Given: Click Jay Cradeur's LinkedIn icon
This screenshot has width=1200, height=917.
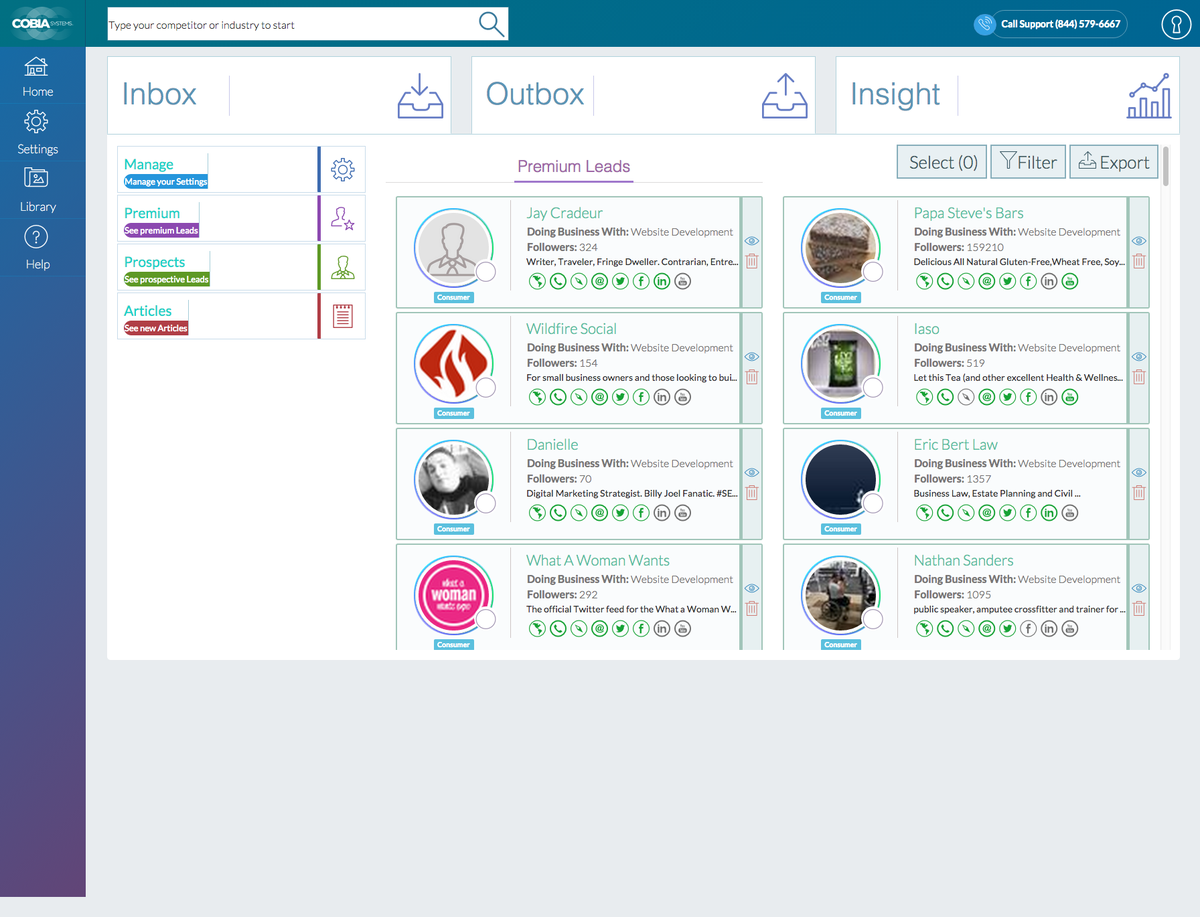Looking at the screenshot, I should point(662,281).
